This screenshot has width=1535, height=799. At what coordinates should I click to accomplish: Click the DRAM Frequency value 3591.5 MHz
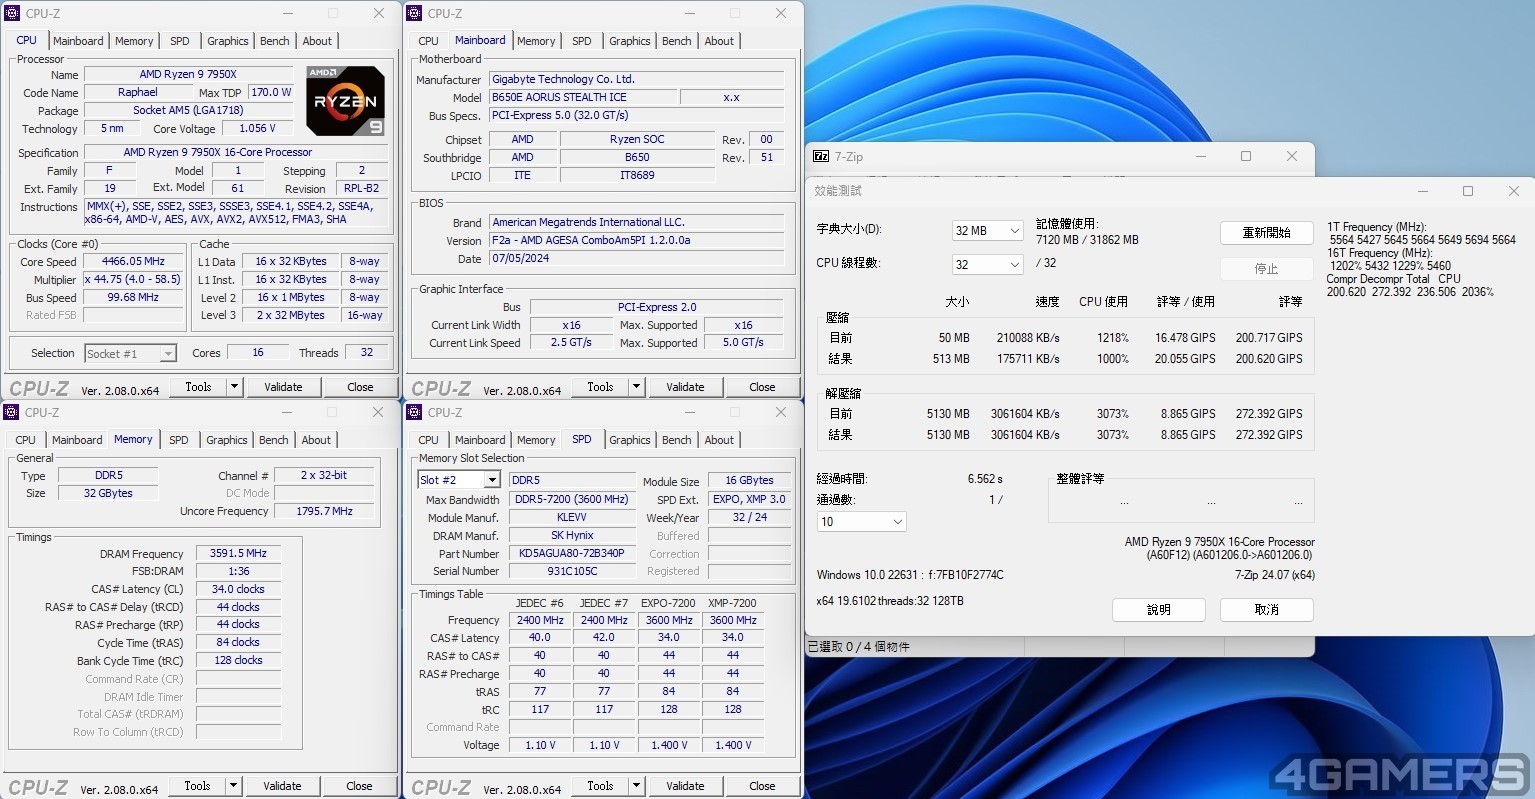[x=238, y=553]
